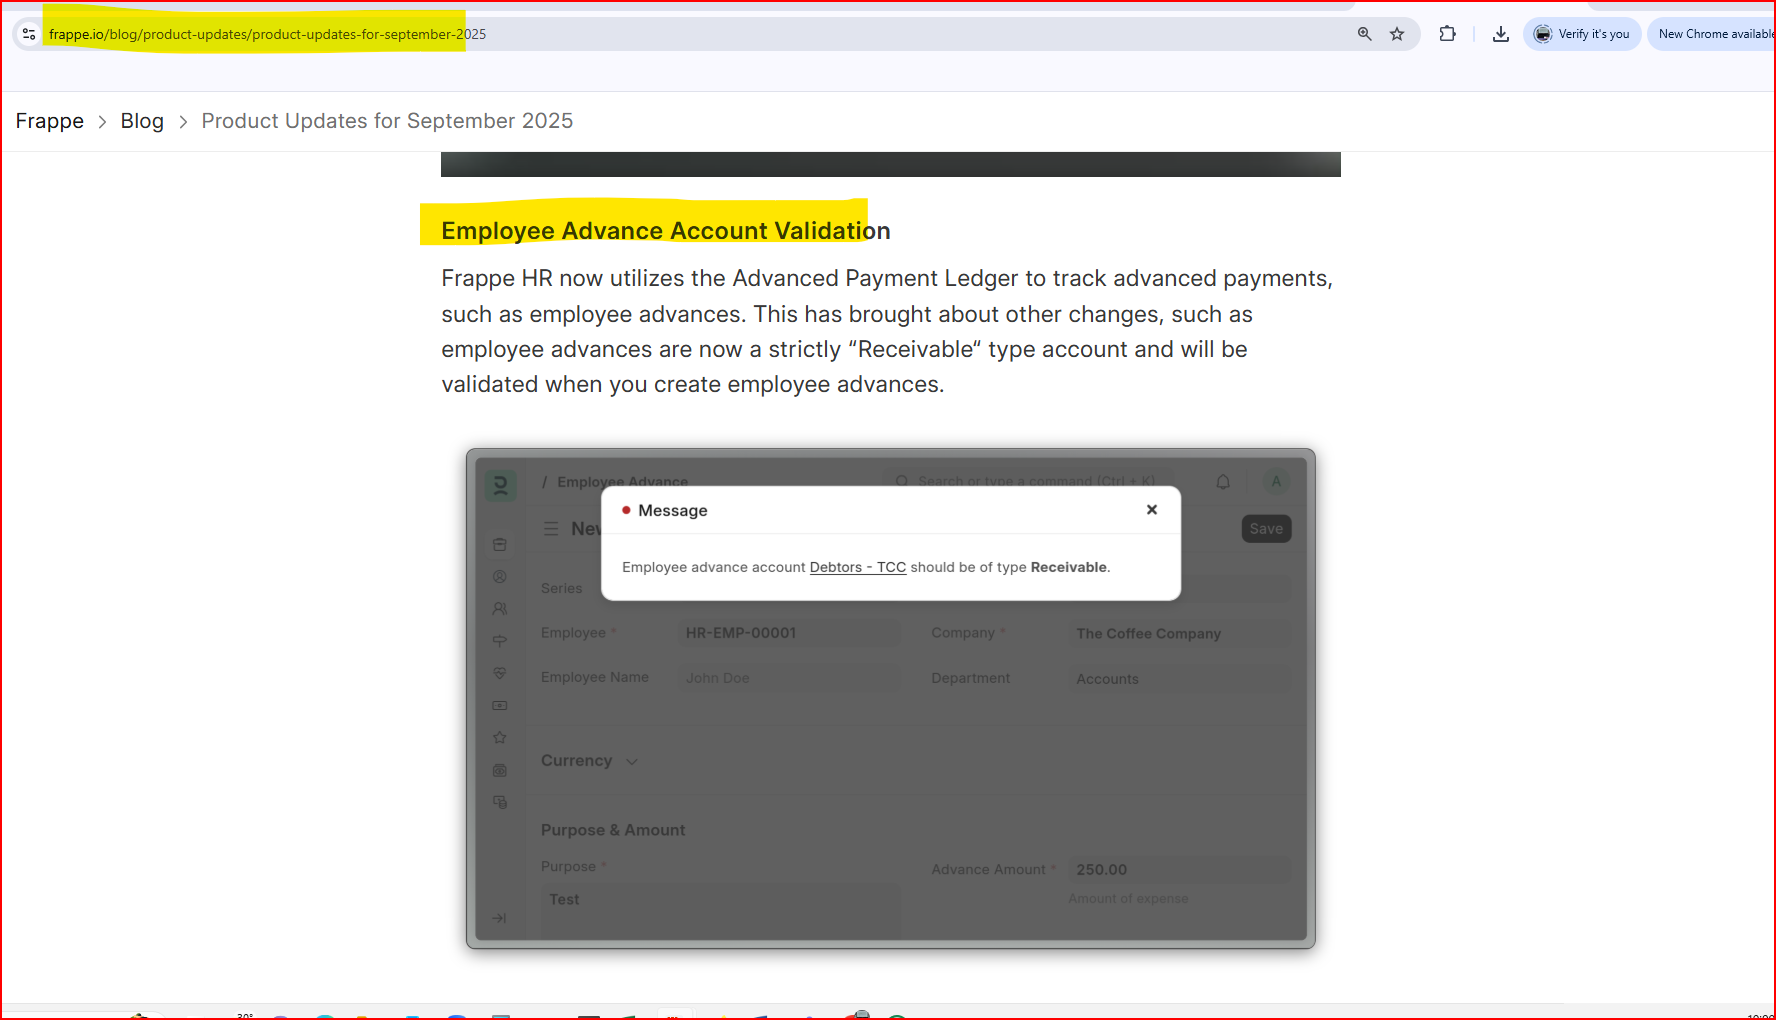The image size is (1776, 1020).
Task: Open the Frappe breadcrumb link
Action: tap(50, 121)
